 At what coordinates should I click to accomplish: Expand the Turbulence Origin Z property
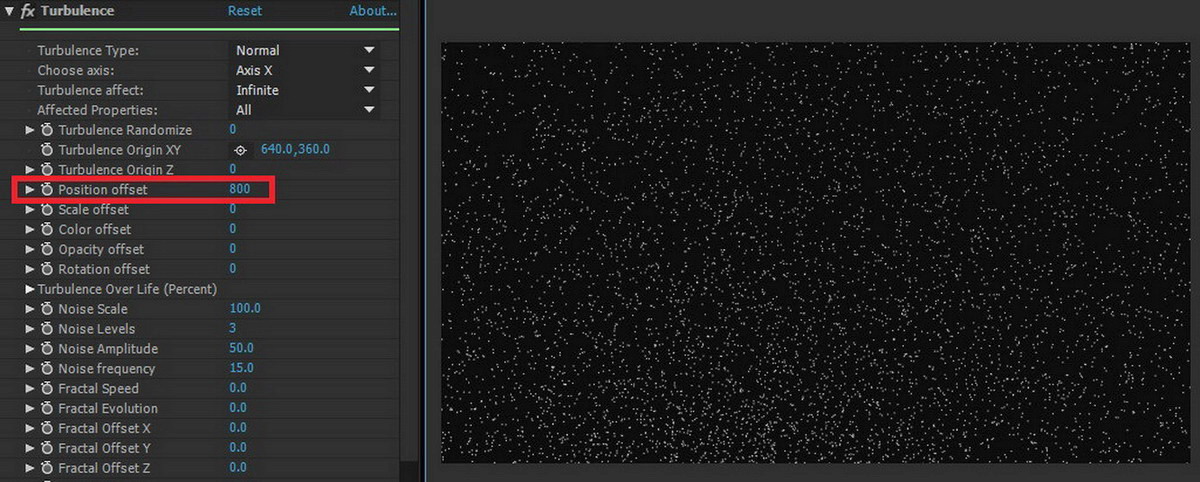(x=30, y=170)
